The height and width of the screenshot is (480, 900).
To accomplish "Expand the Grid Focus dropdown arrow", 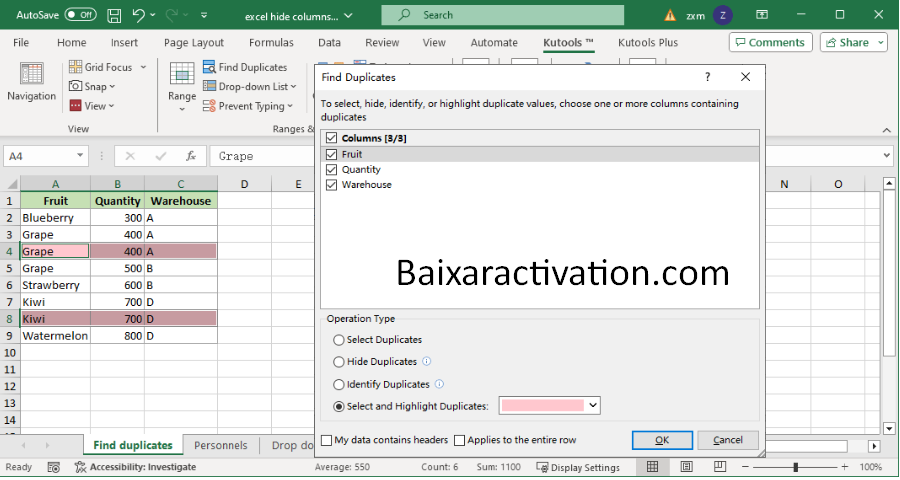I will click(143, 67).
